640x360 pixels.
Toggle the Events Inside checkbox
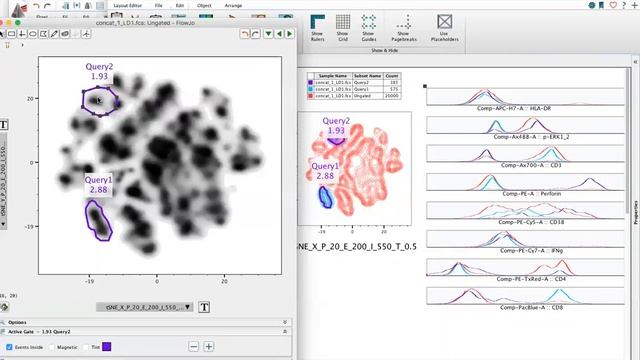(9, 347)
